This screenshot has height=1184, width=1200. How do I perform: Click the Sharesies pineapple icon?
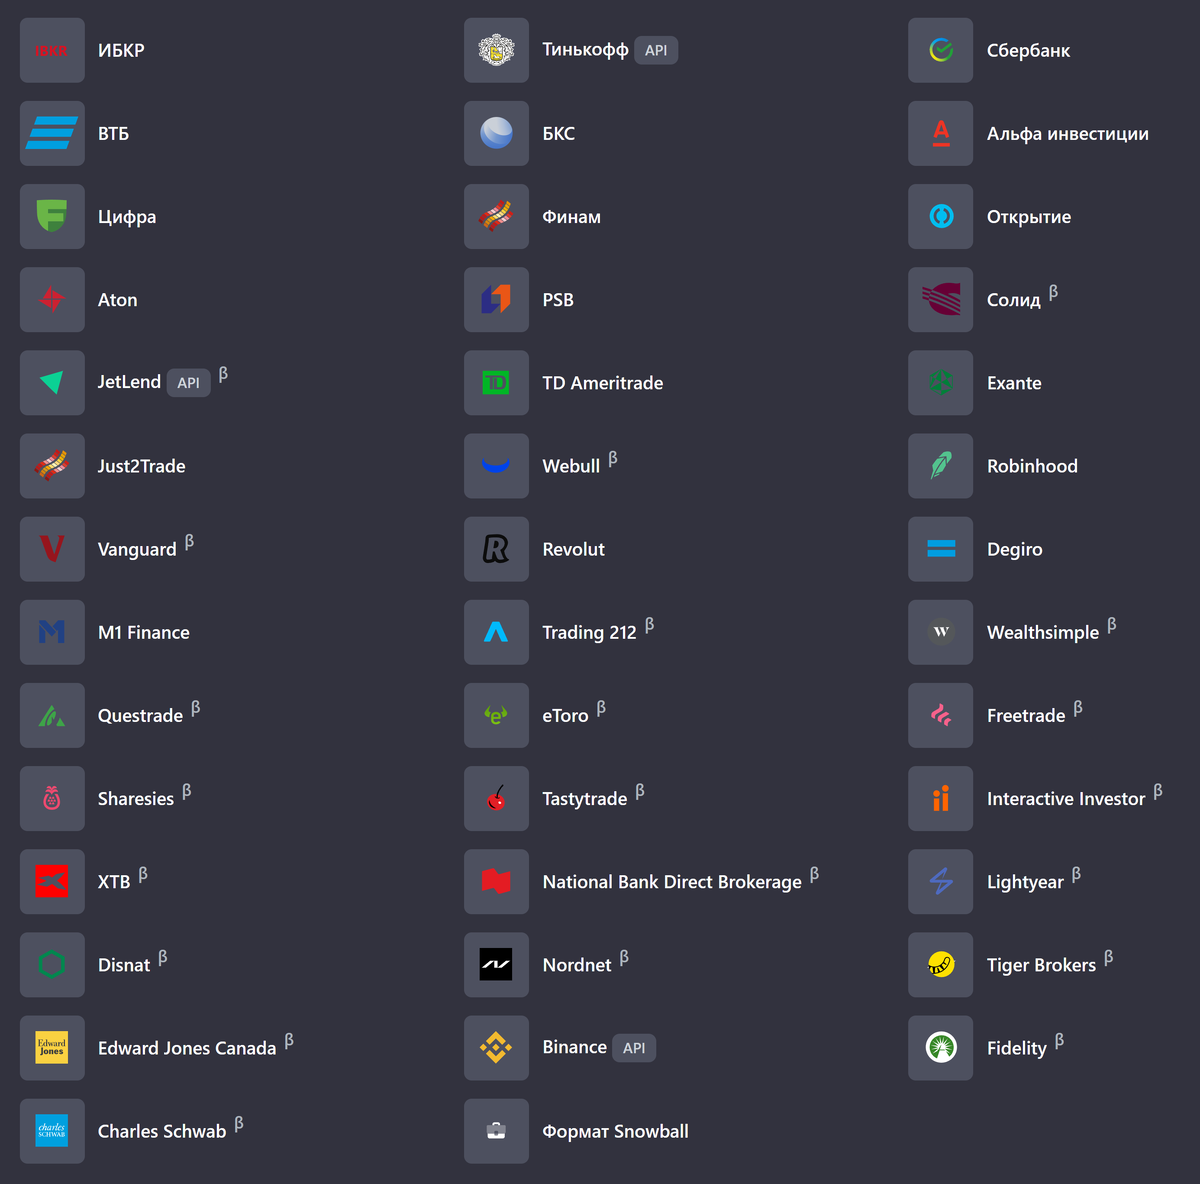point(52,797)
